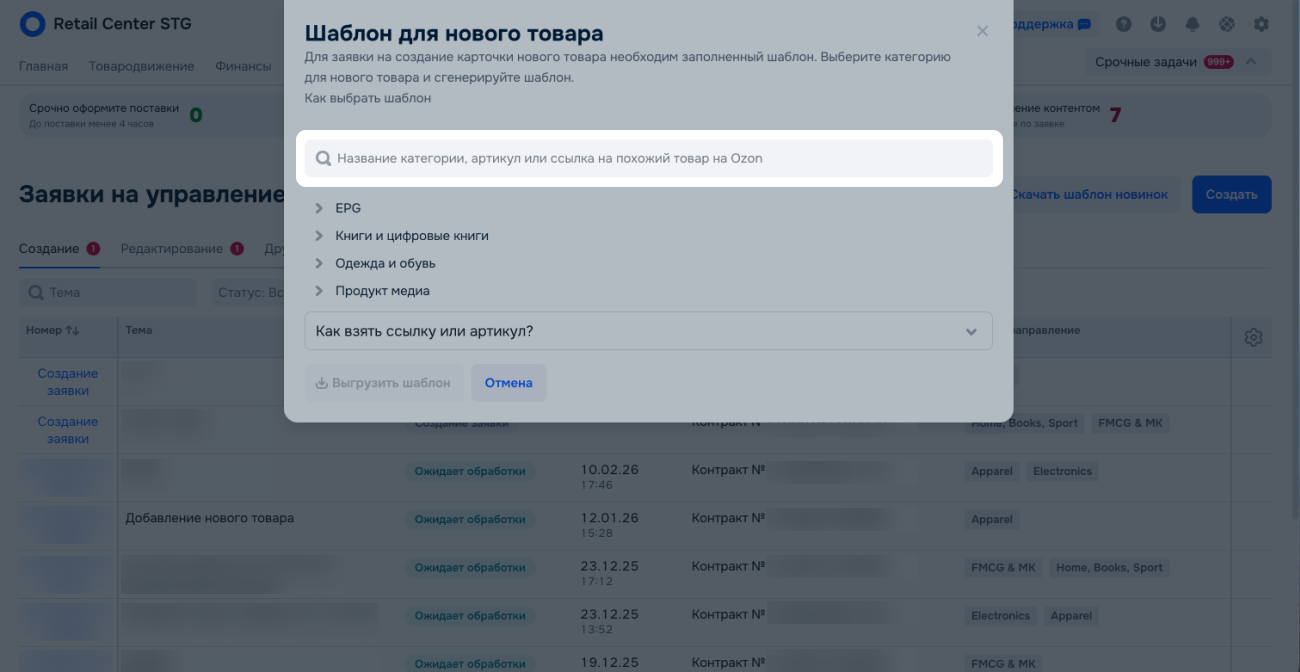This screenshot has width=1300, height=672.
Task: Click Отмена button
Action: [508, 383]
